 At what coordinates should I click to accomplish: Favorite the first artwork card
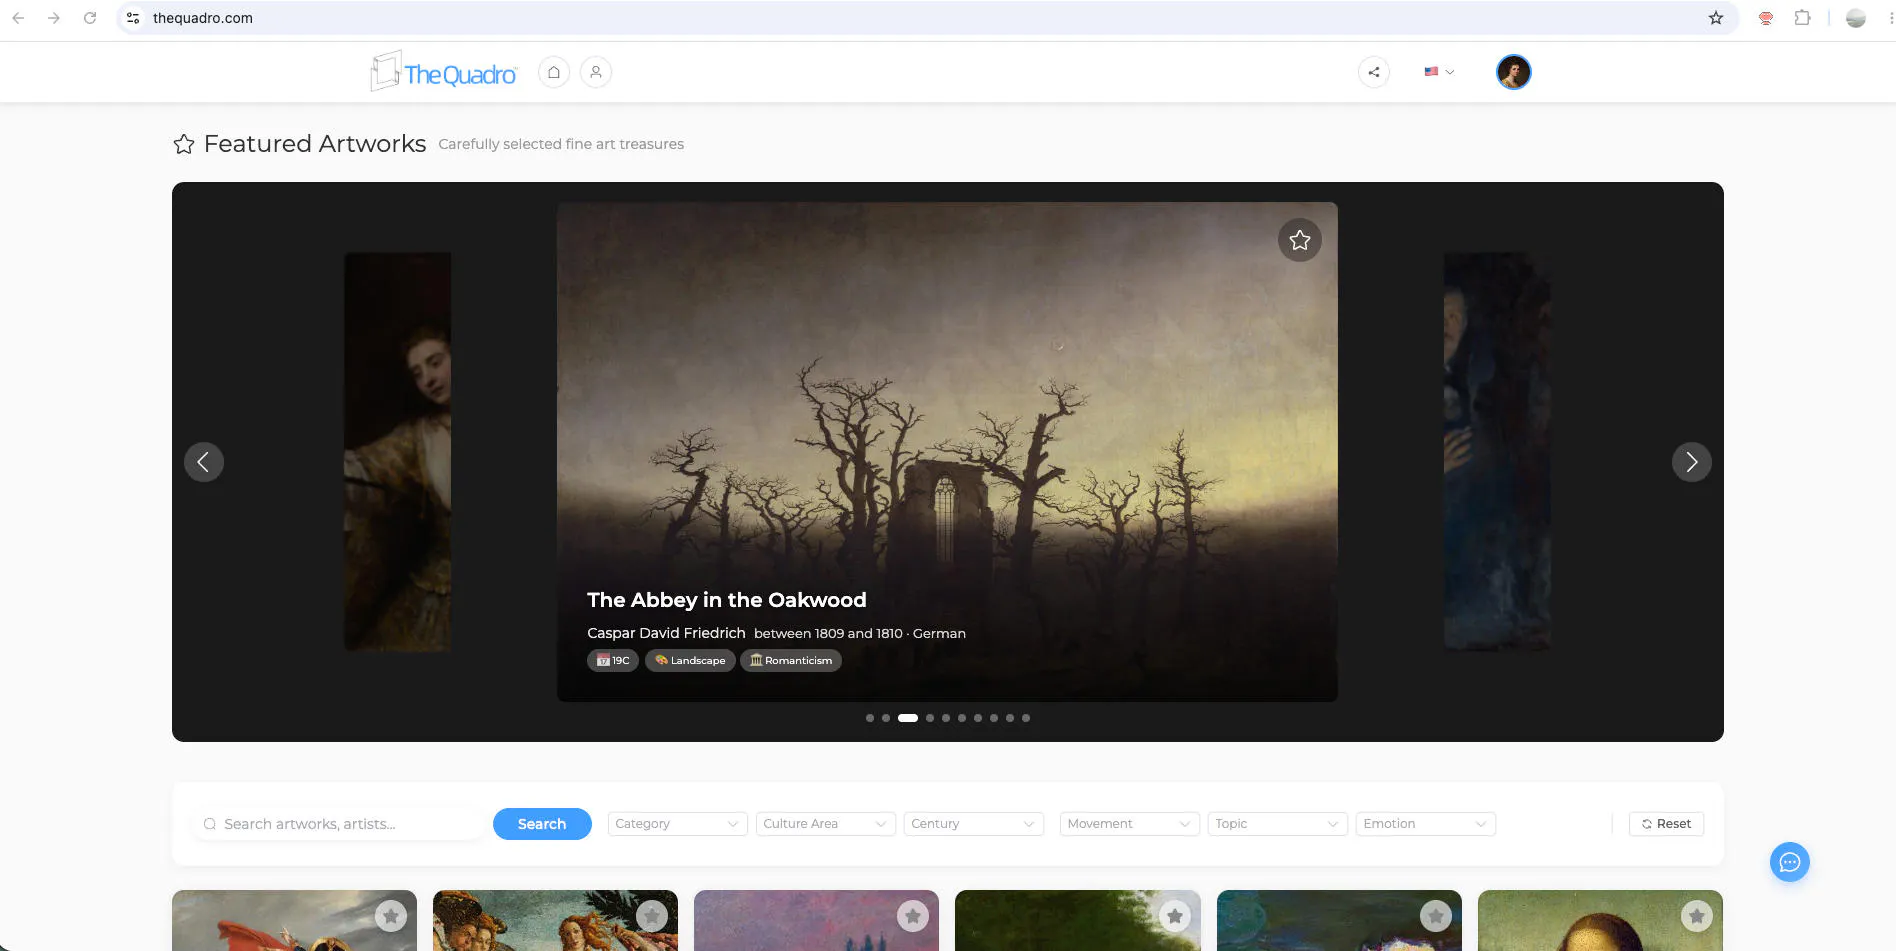click(x=391, y=916)
